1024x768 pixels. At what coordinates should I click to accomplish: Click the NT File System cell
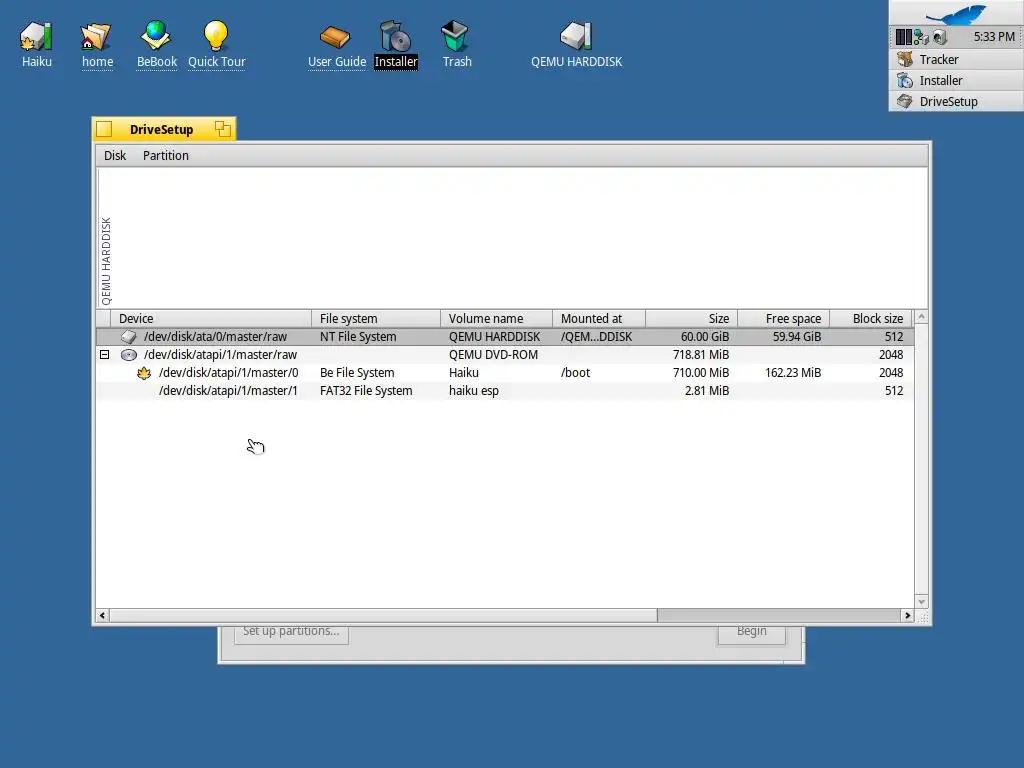click(358, 337)
